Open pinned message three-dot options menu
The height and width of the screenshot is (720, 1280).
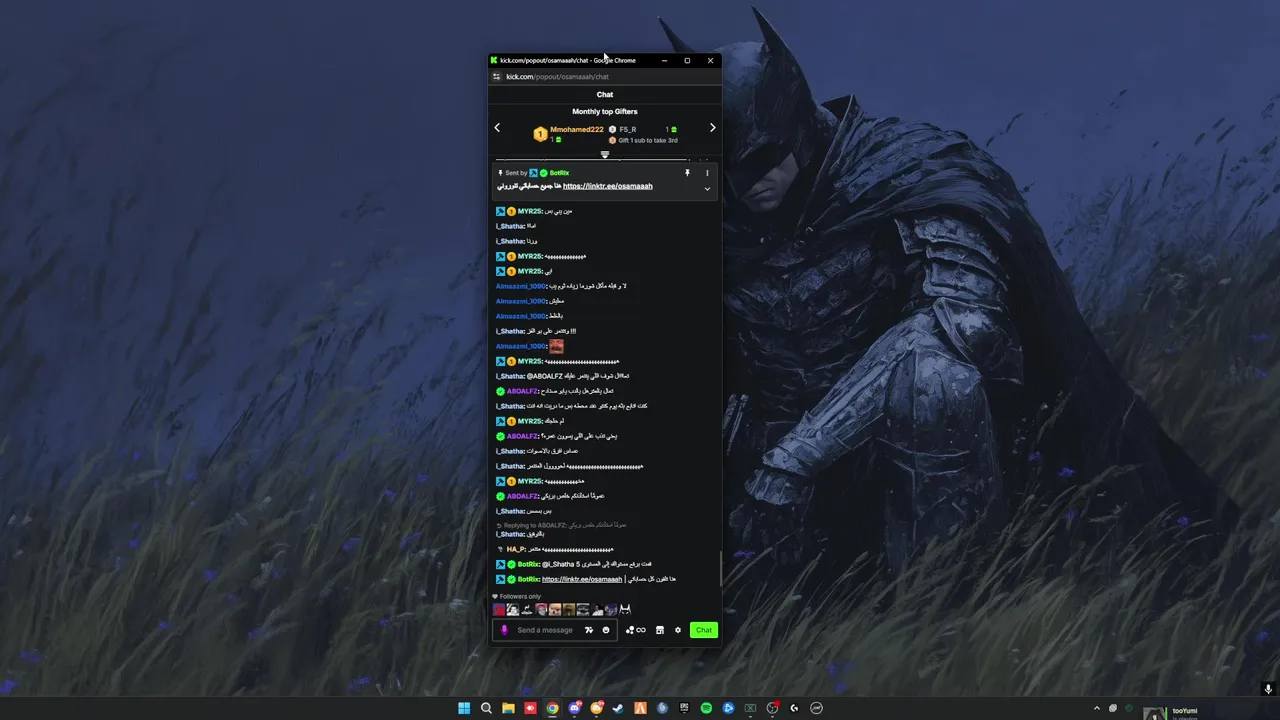[707, 173]
